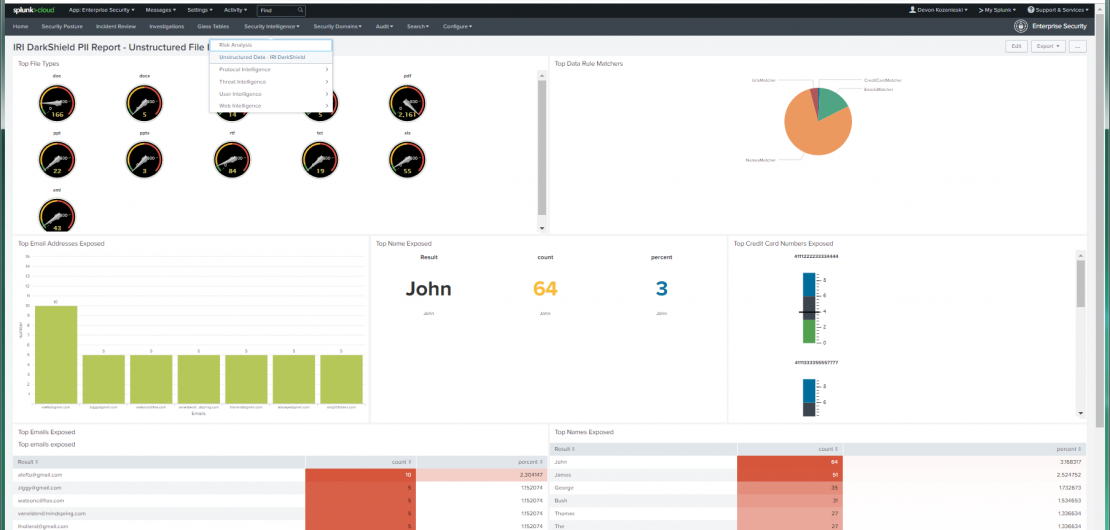Click the xml file type gauge

[x=57, y=217]
